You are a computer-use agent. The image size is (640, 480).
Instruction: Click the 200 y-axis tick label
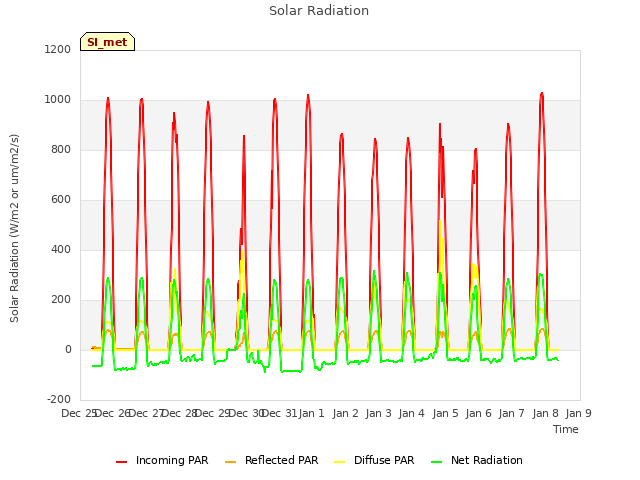point(61,300)
